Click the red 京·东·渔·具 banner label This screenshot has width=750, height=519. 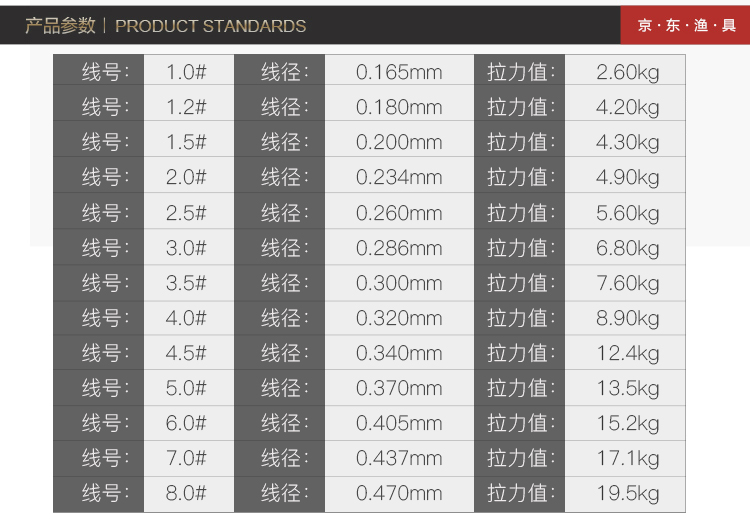[x=686, y=25]
